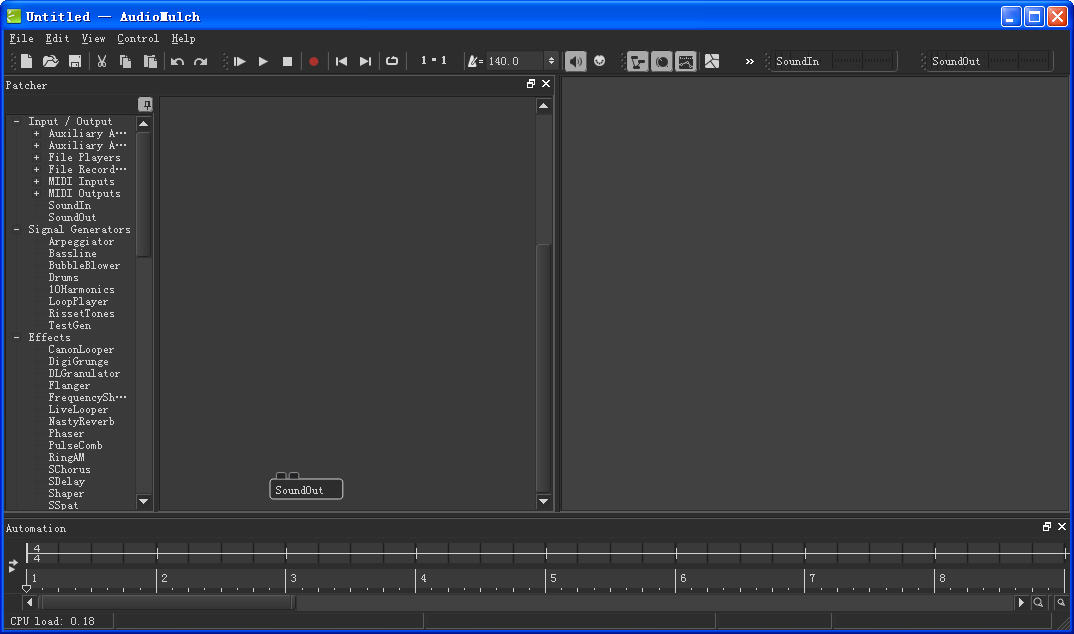Click the Cut scissors icon
This screenshot has width=1074, height=634.
click(101, 61)
